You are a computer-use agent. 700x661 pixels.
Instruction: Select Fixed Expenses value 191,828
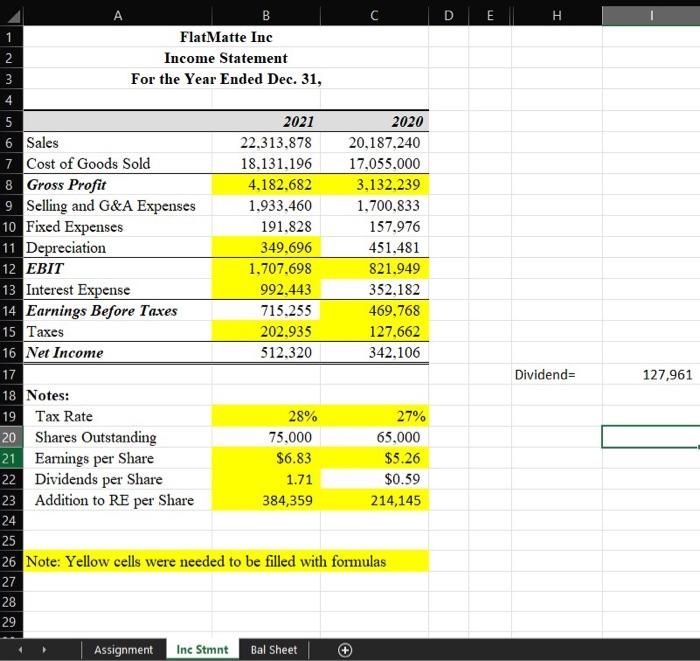tap(266, 227)
